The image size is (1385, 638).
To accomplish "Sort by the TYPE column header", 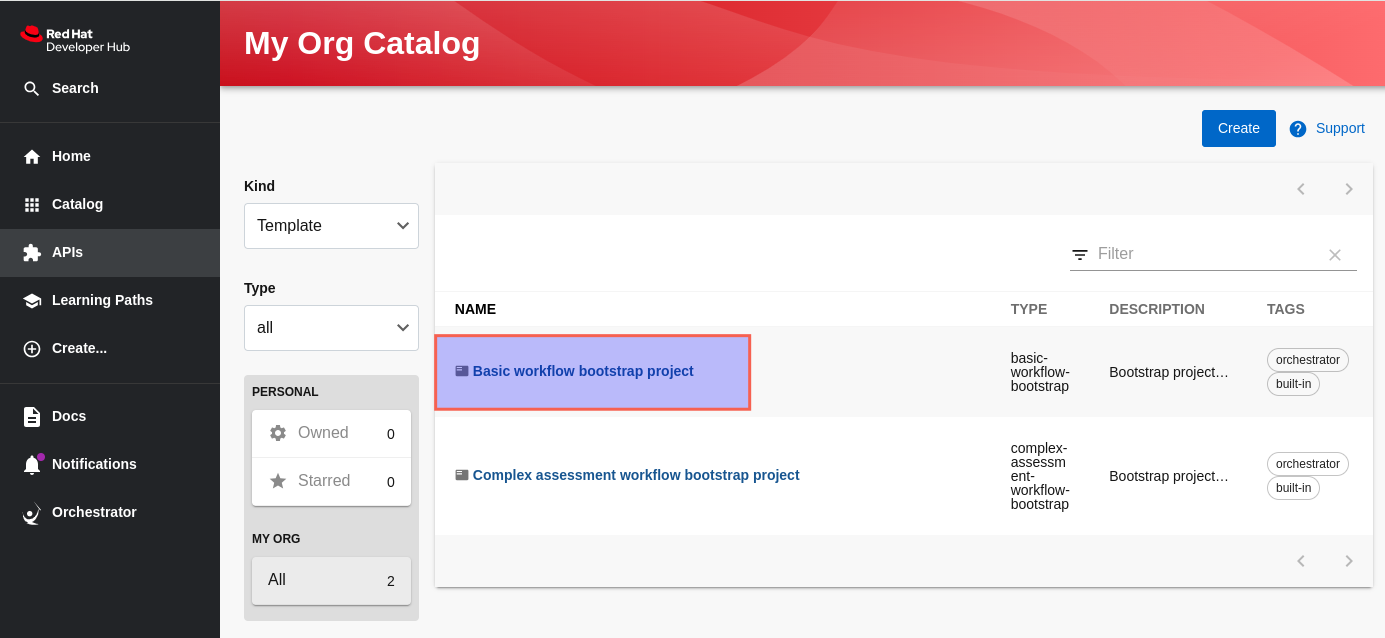I will (1029, 309).
